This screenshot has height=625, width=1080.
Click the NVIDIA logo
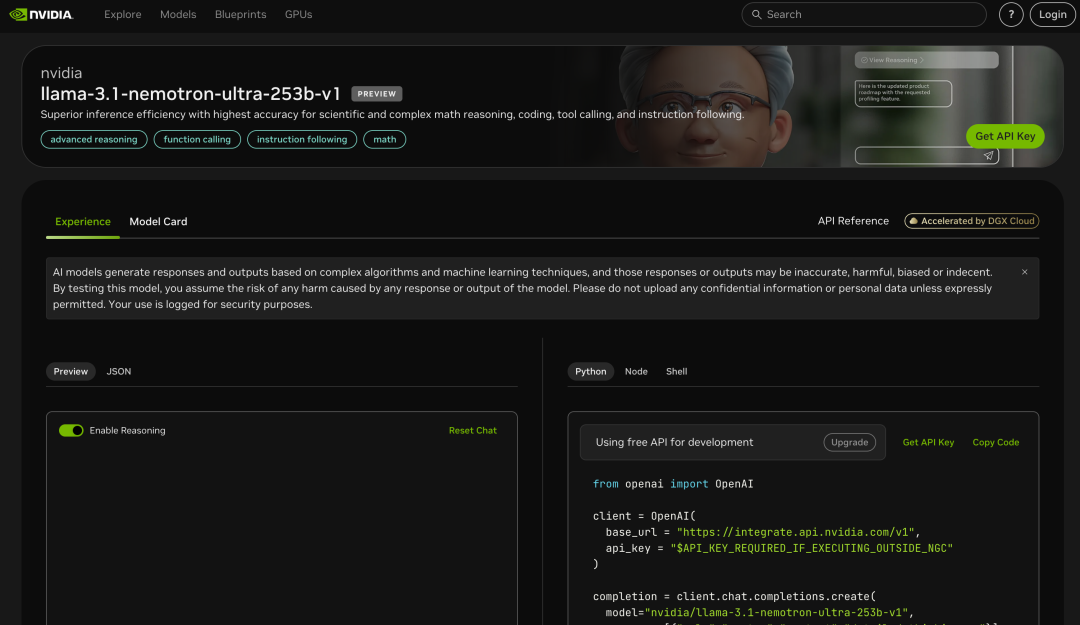tap(41, 14)
